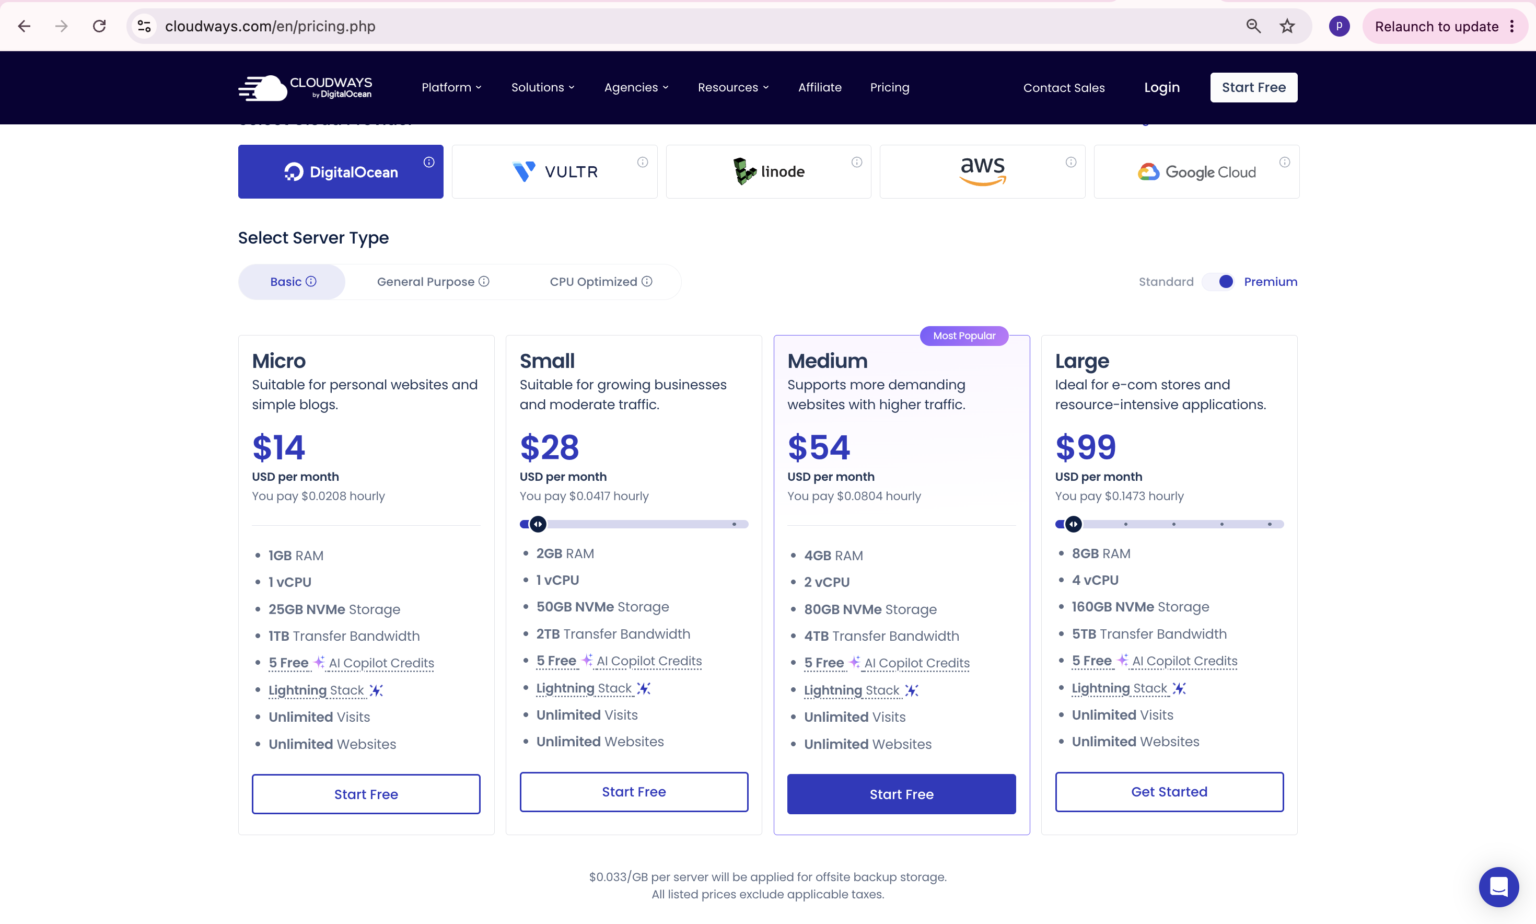Click the $99 price on the Large plan
Screen dimensions: 1536x924
[1085, 447]
